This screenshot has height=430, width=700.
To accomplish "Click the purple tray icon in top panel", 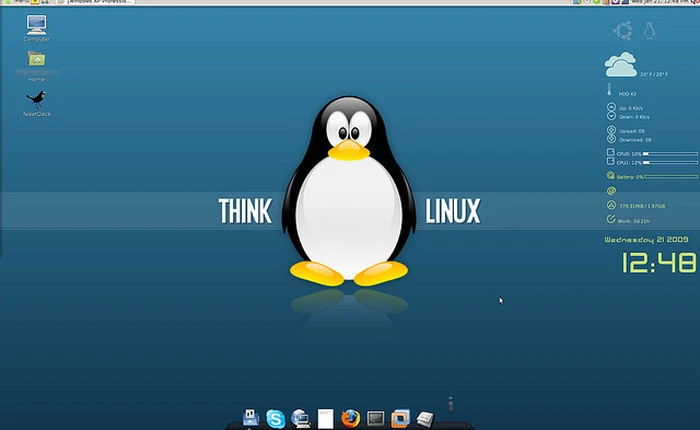I will [x=616, y=2].
